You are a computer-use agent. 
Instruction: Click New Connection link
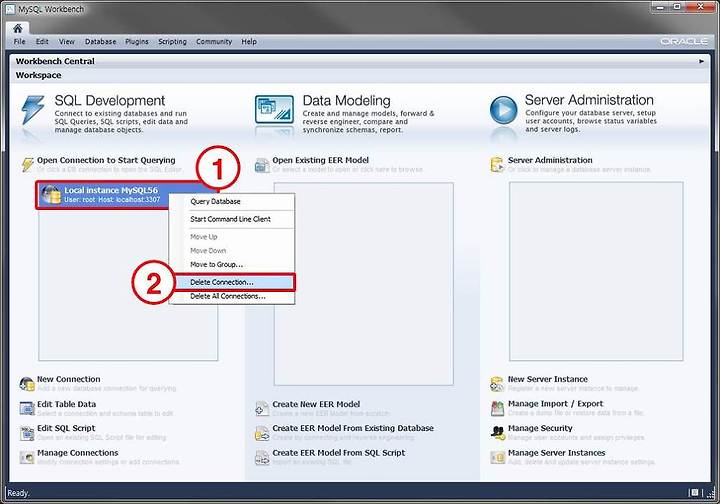coord(68,379)
